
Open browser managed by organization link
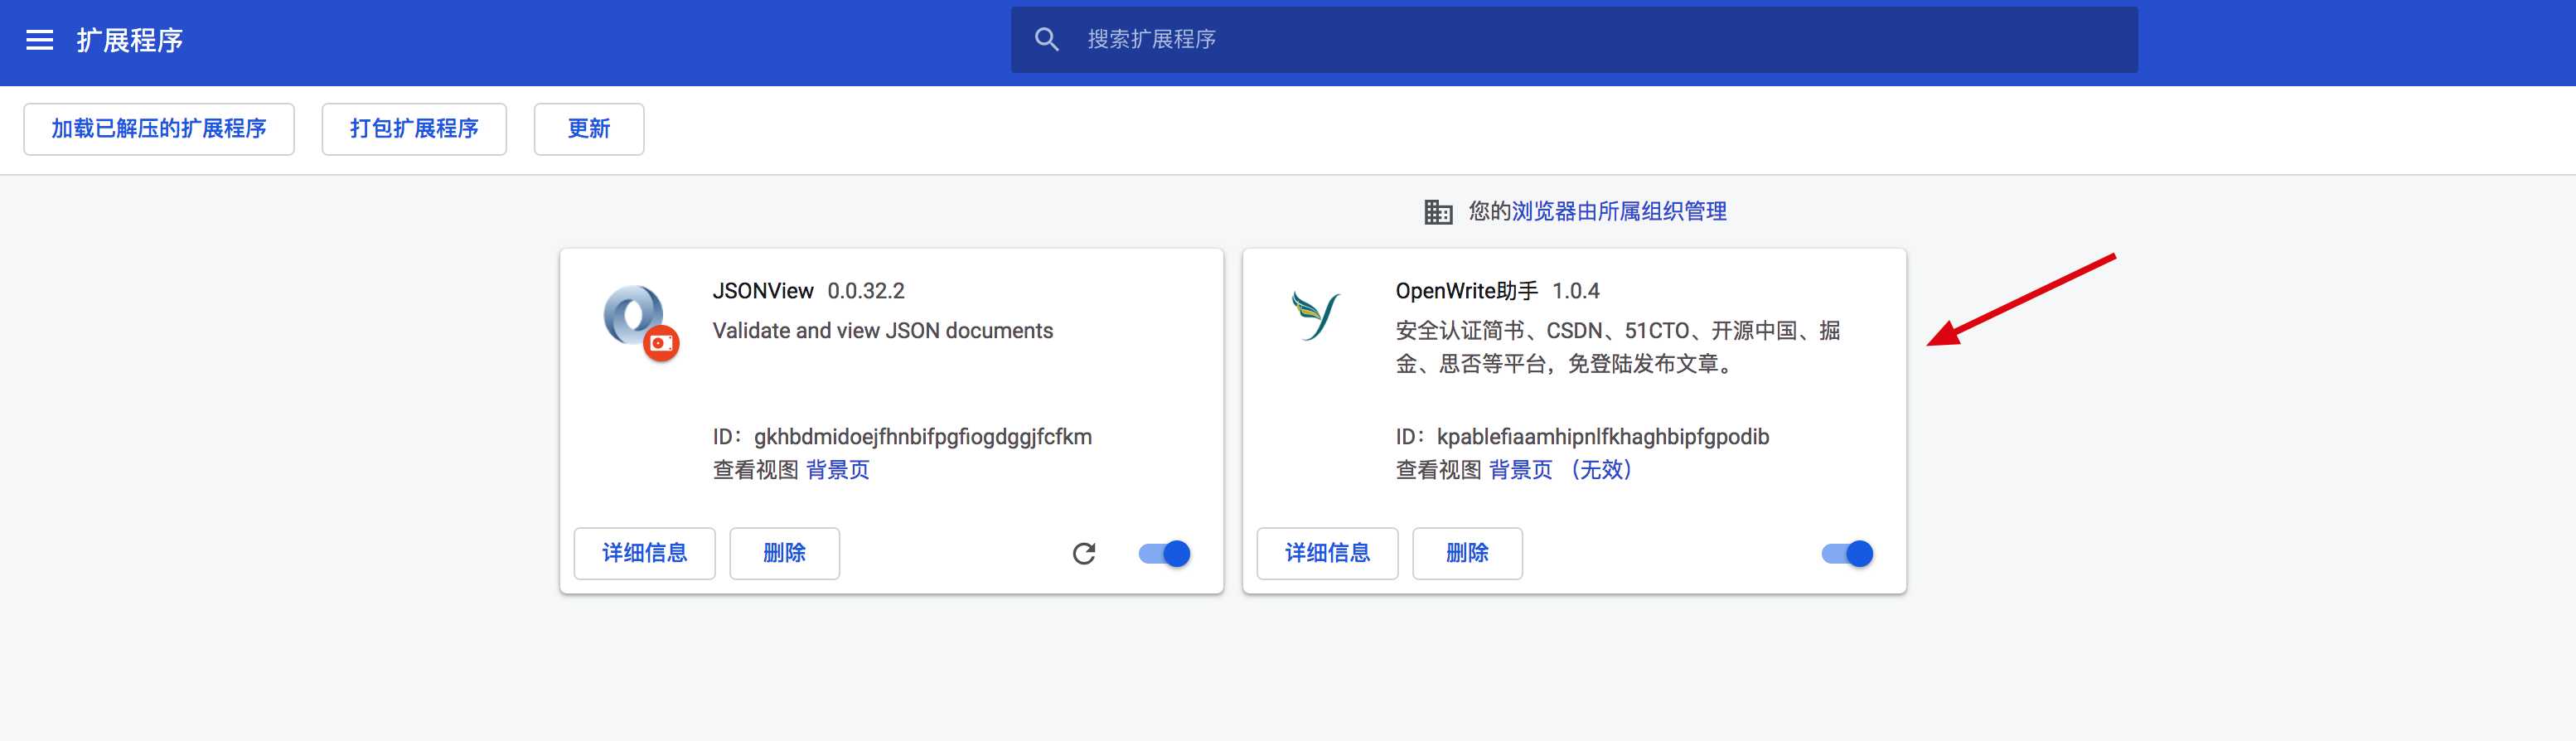click(1619, 212)
